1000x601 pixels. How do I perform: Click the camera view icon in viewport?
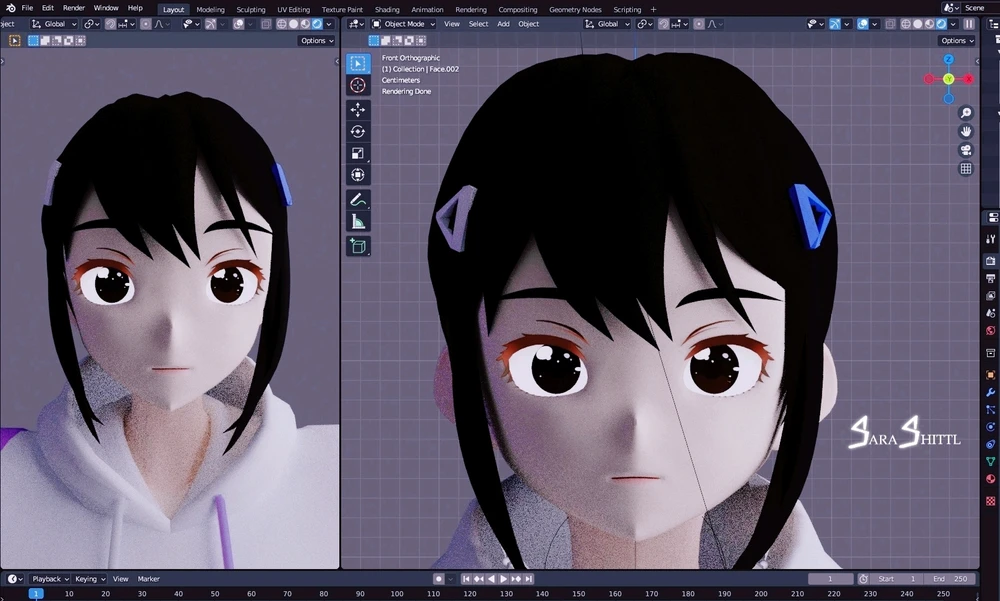click(966, 150)
